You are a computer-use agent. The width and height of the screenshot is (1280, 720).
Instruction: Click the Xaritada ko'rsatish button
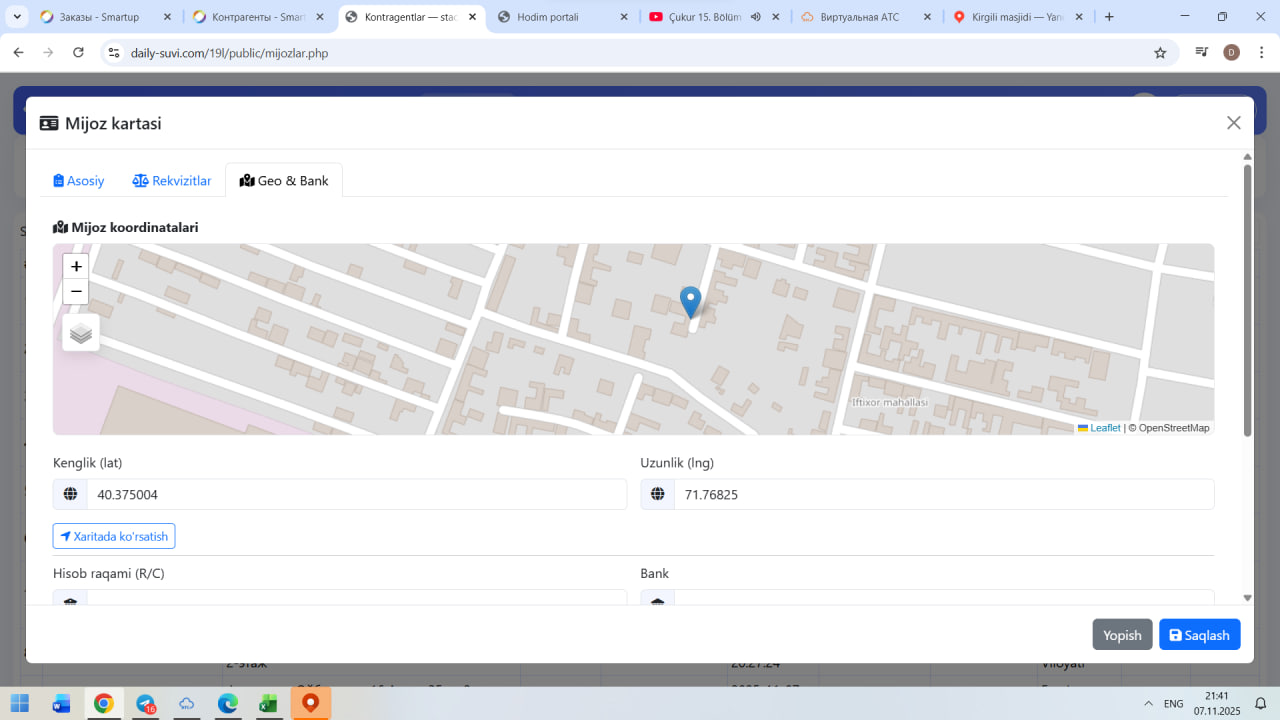[114, 536]
